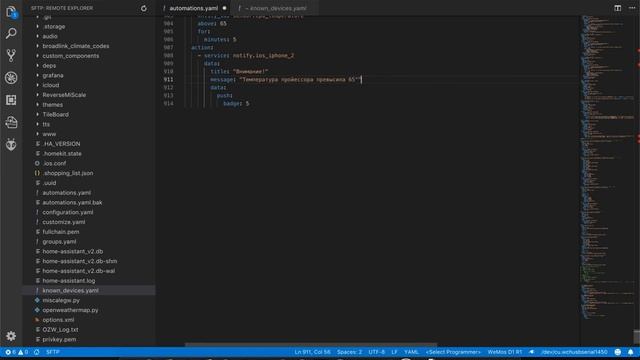Open the .homekit.state file
Image resolution: width=640 pixels, height=360 pixels.
(x=62, y=154)
